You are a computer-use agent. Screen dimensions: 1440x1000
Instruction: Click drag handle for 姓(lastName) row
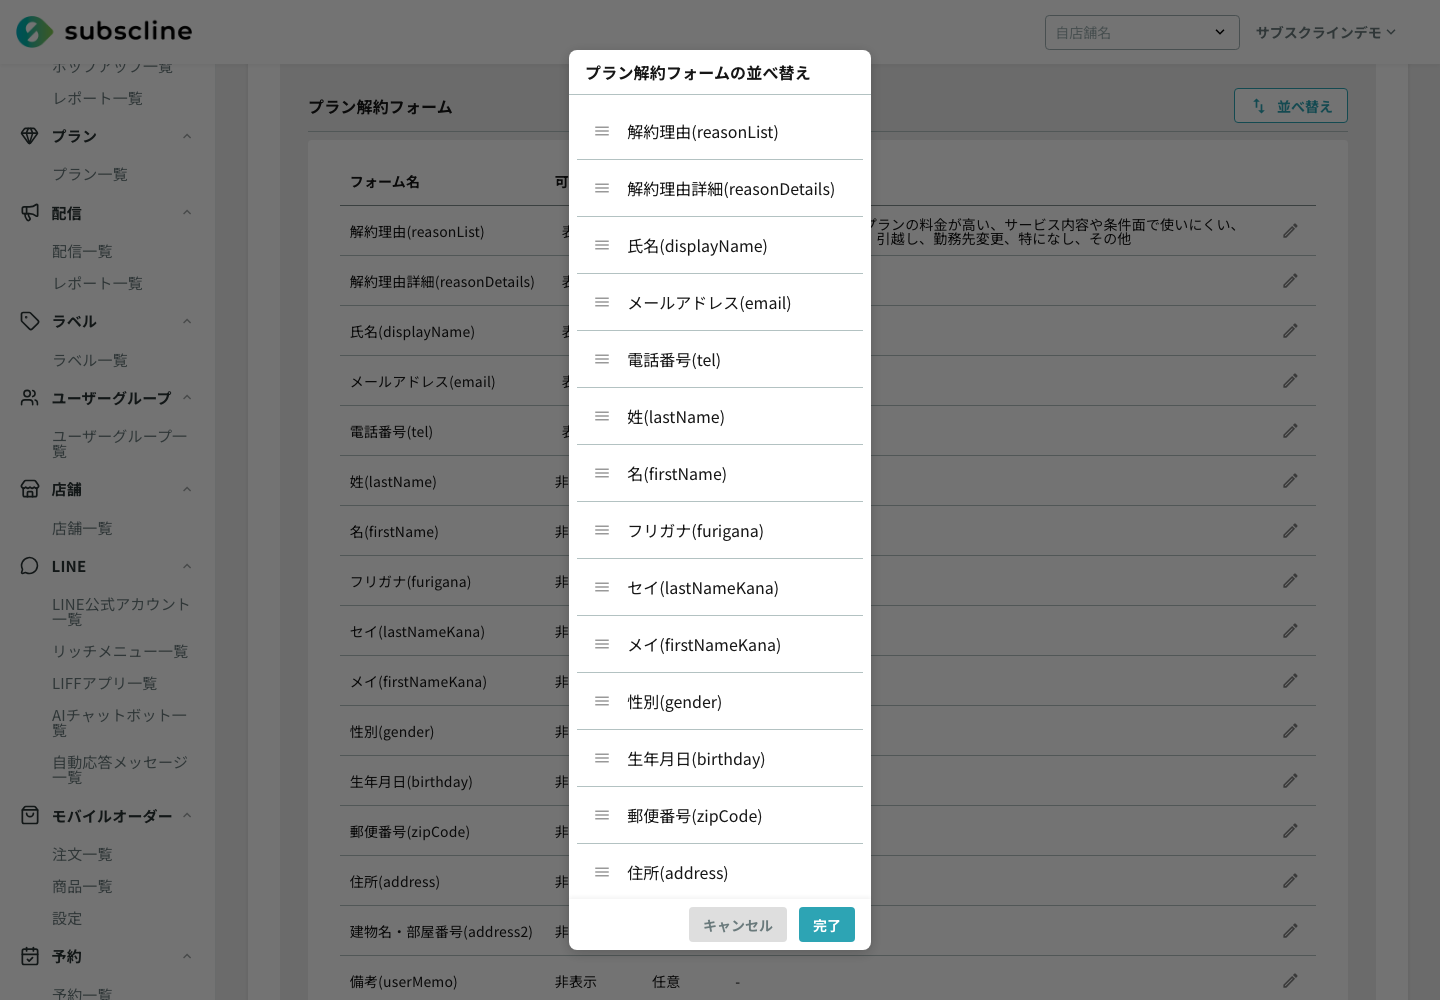click(x=602, y=416)
